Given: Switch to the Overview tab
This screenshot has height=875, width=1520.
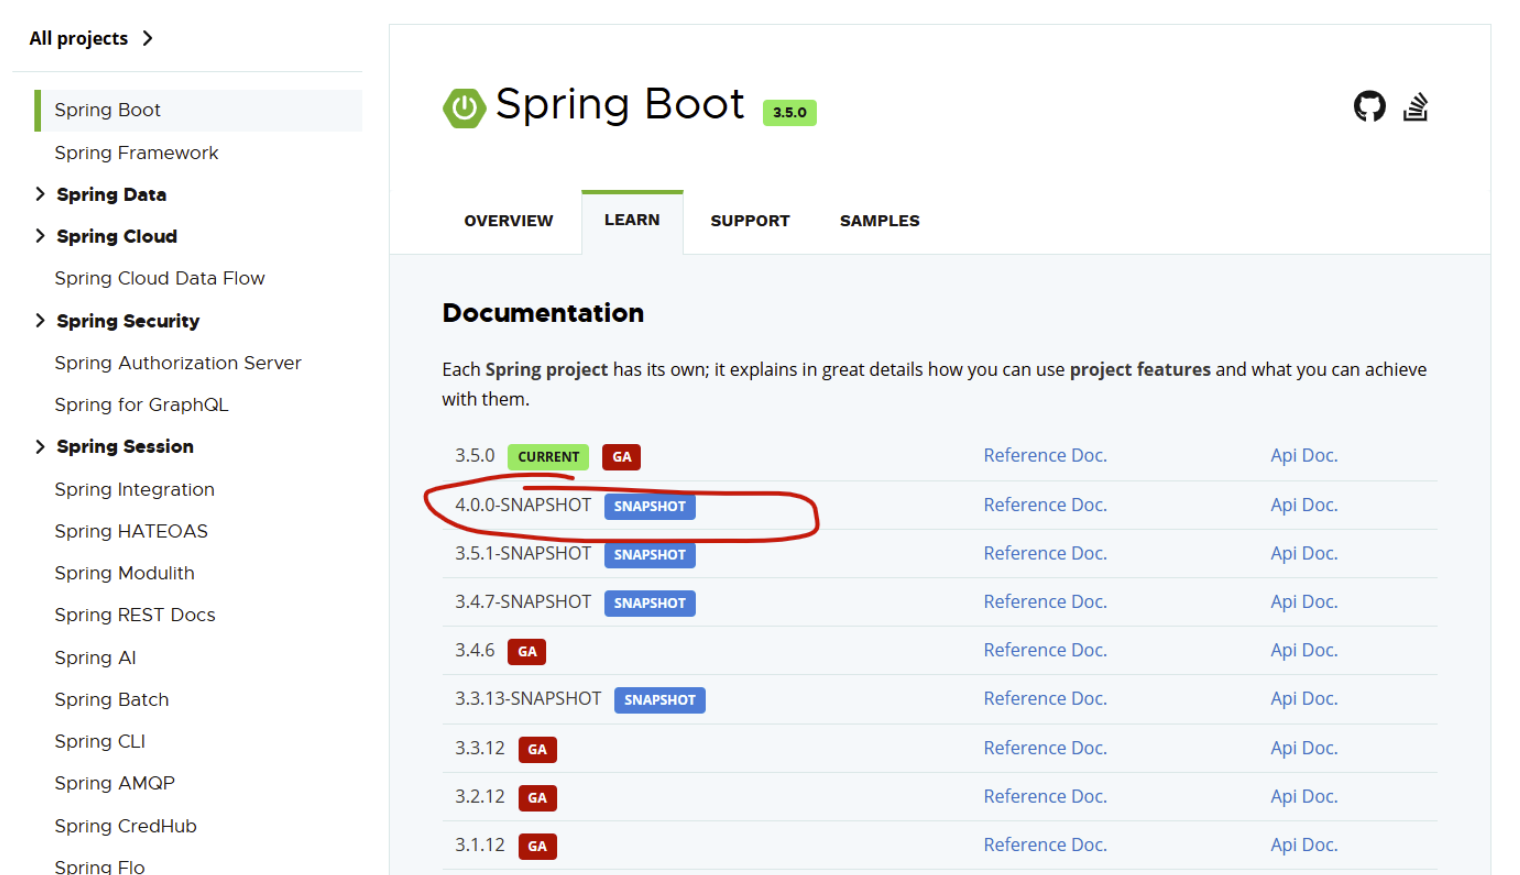Looking at the screenshot, I should pyautogui.click(x=508, y=221).
